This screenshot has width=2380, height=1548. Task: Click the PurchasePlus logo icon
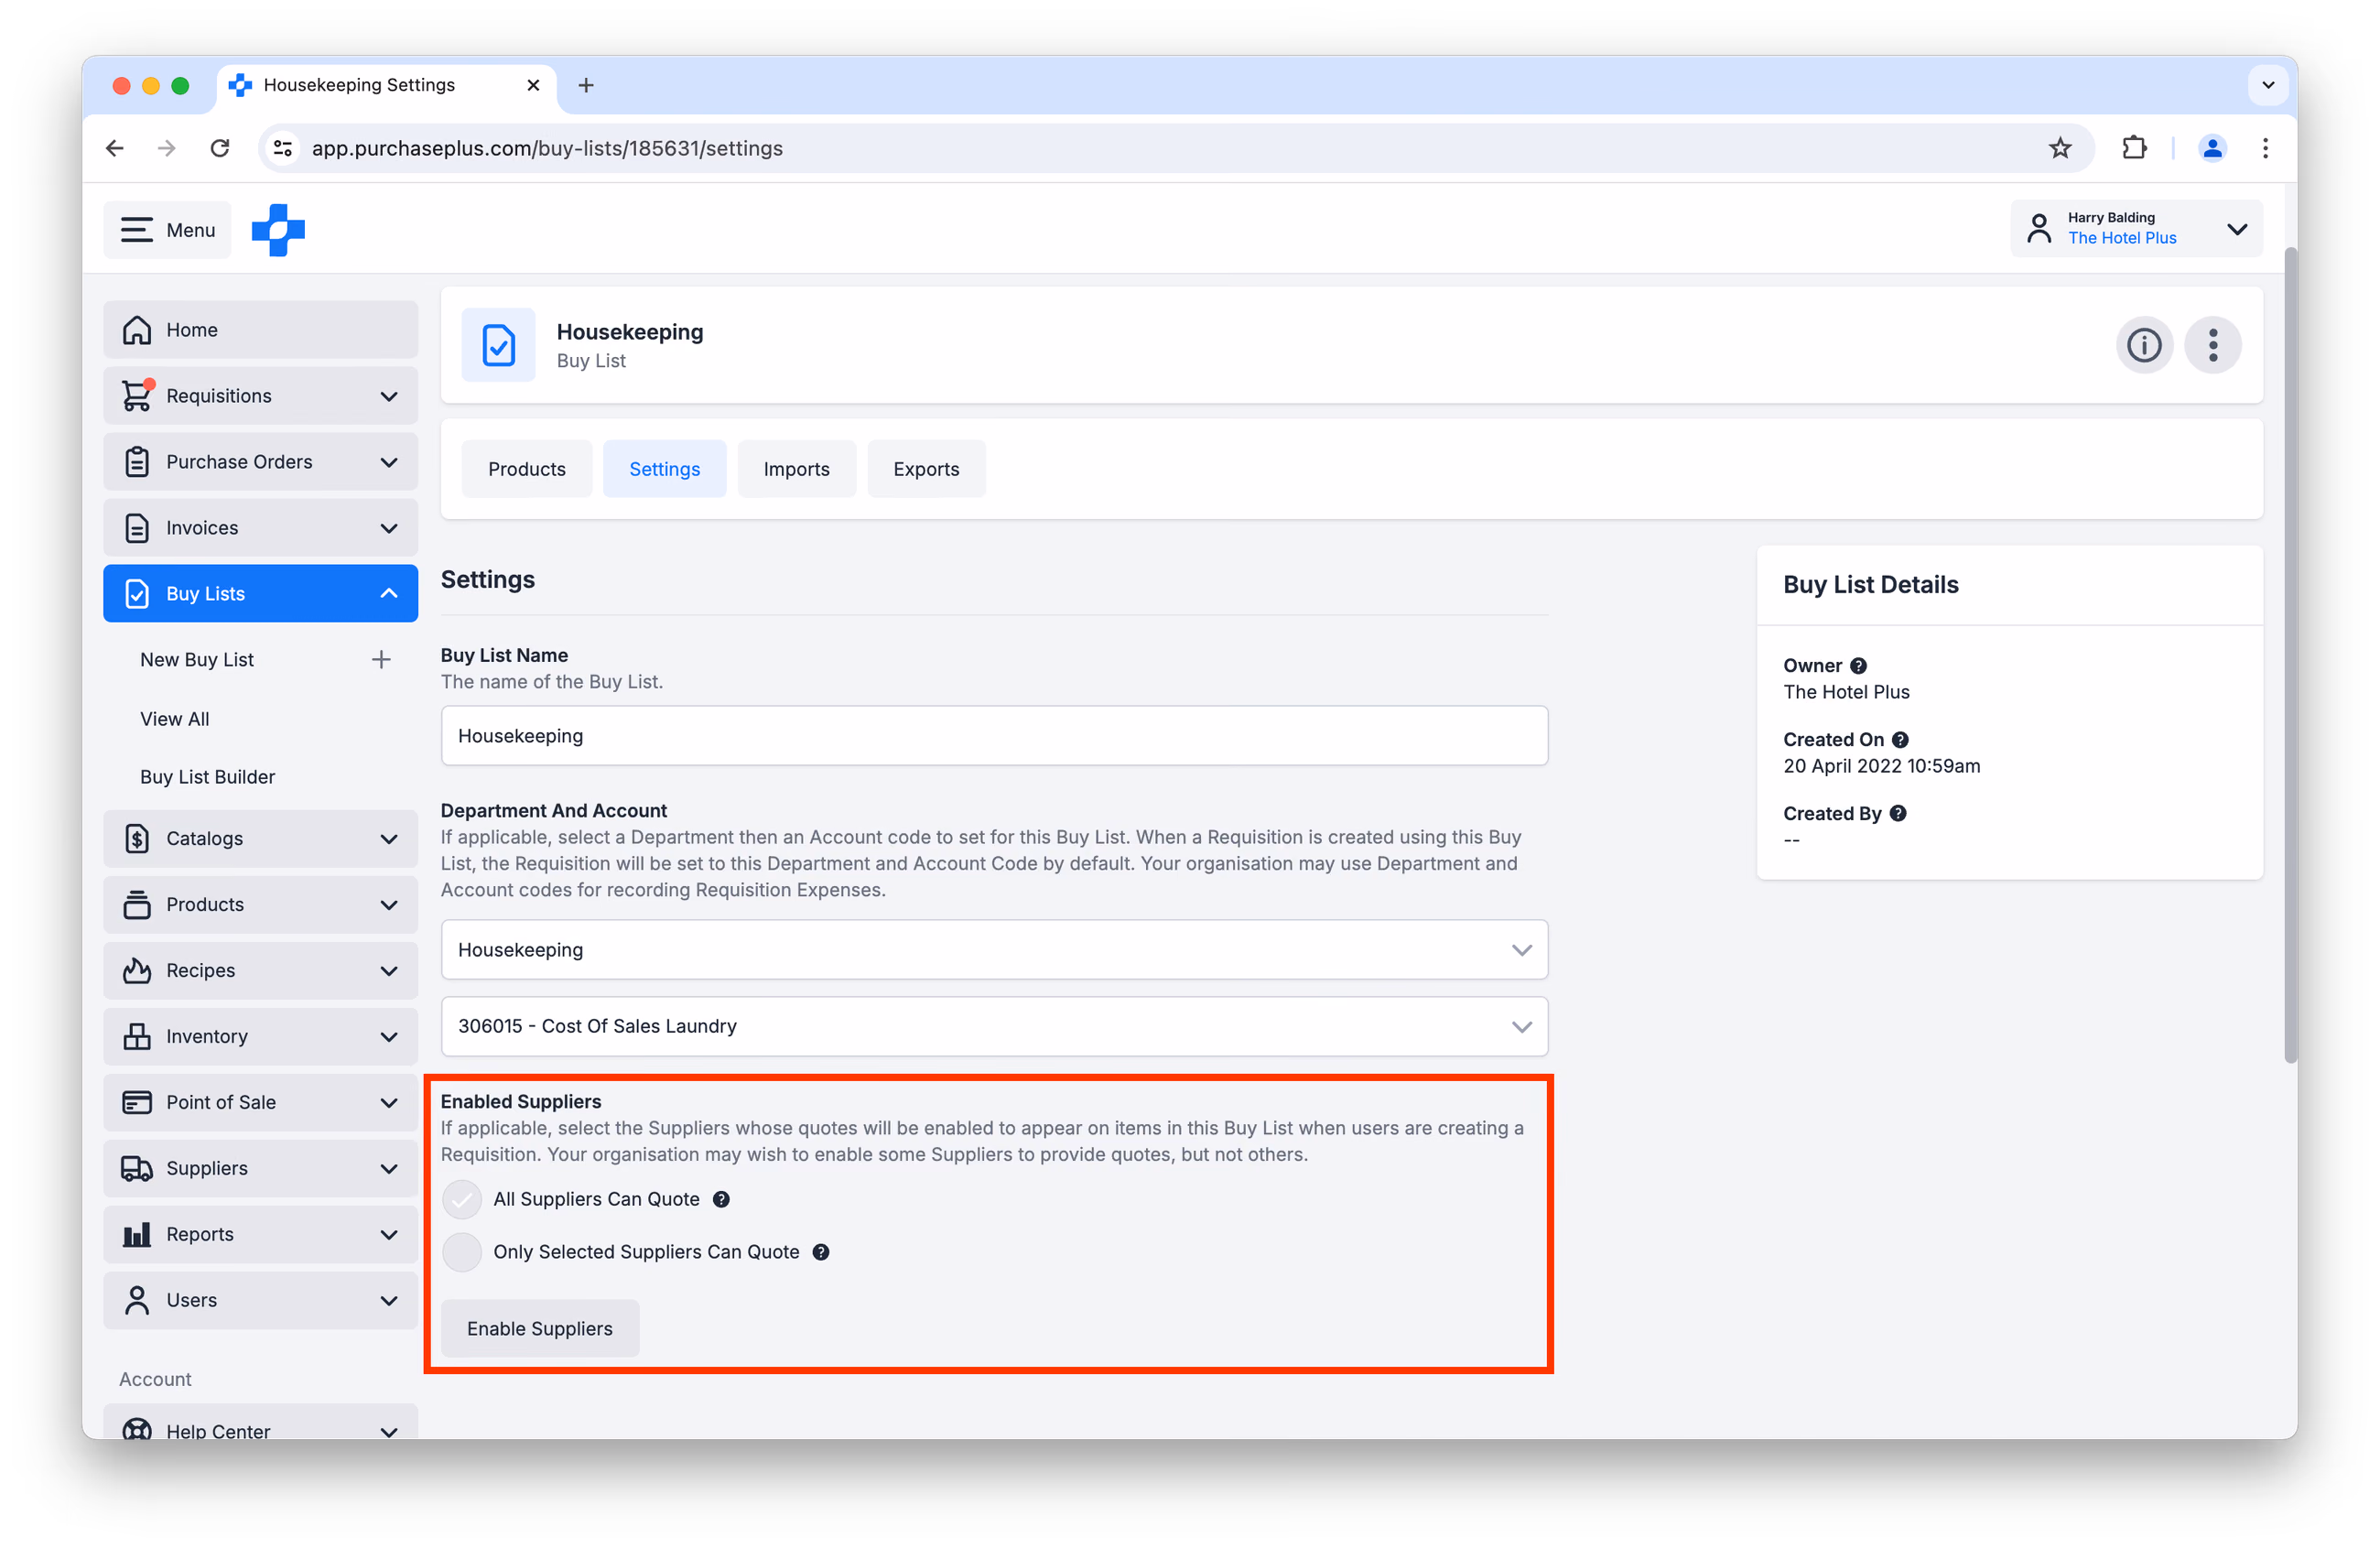278,230
